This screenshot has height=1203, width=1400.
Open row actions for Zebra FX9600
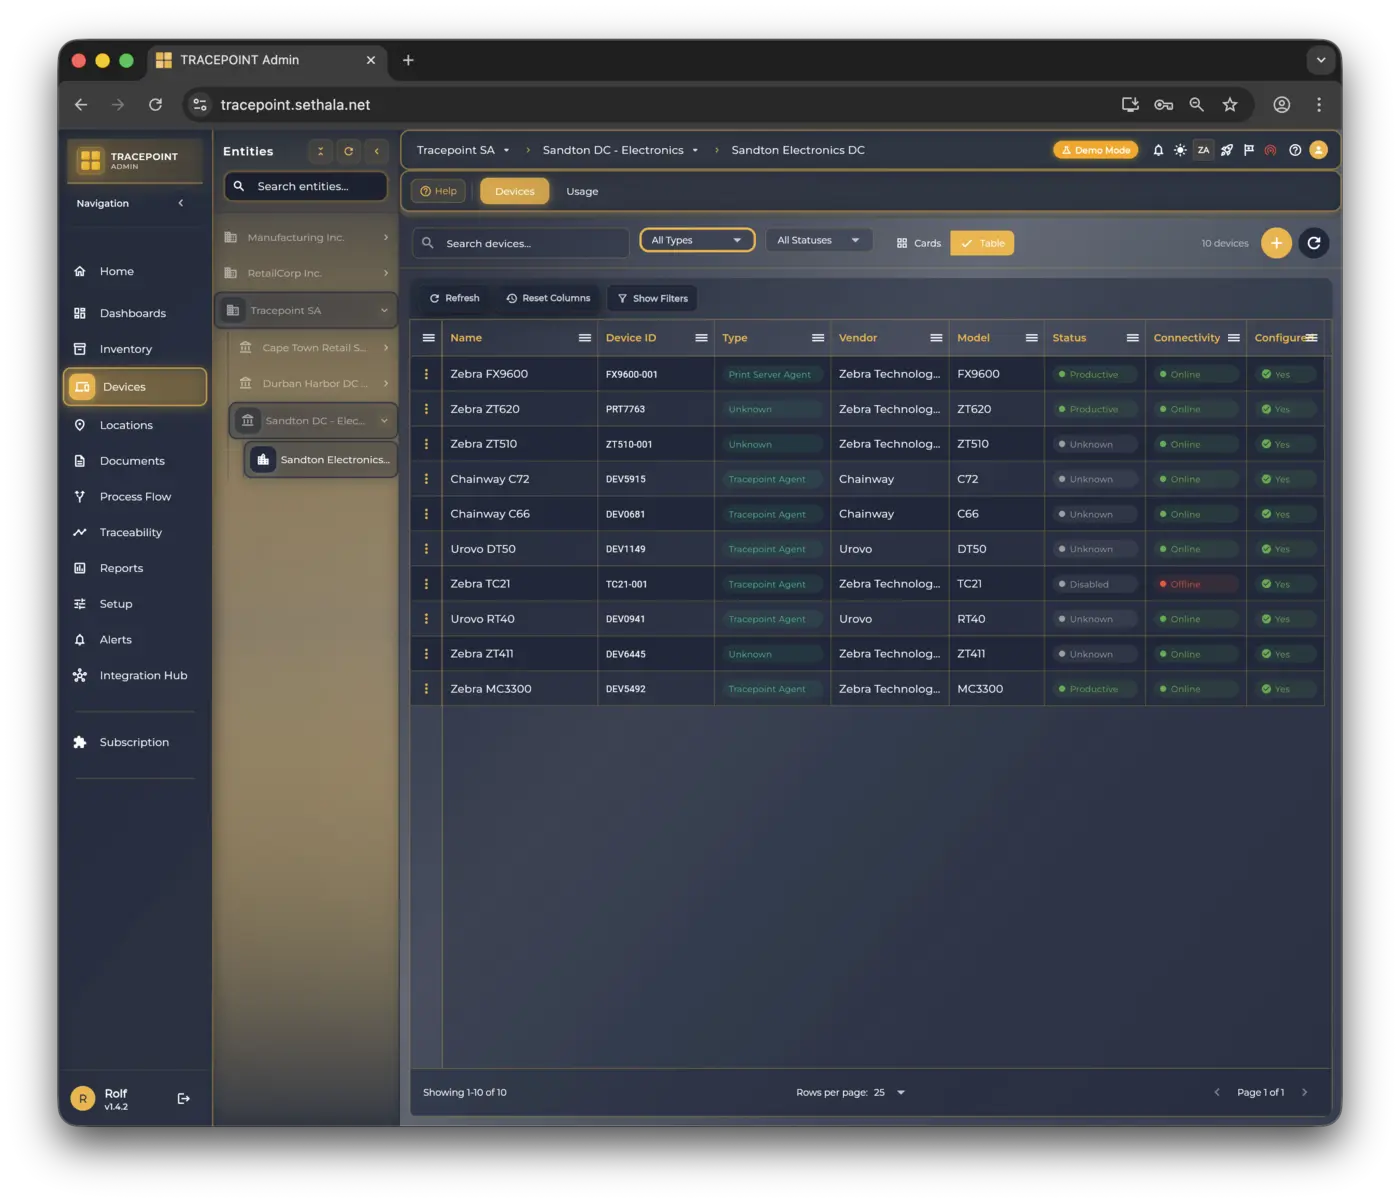pyautogui.click(x=426, y=374)
